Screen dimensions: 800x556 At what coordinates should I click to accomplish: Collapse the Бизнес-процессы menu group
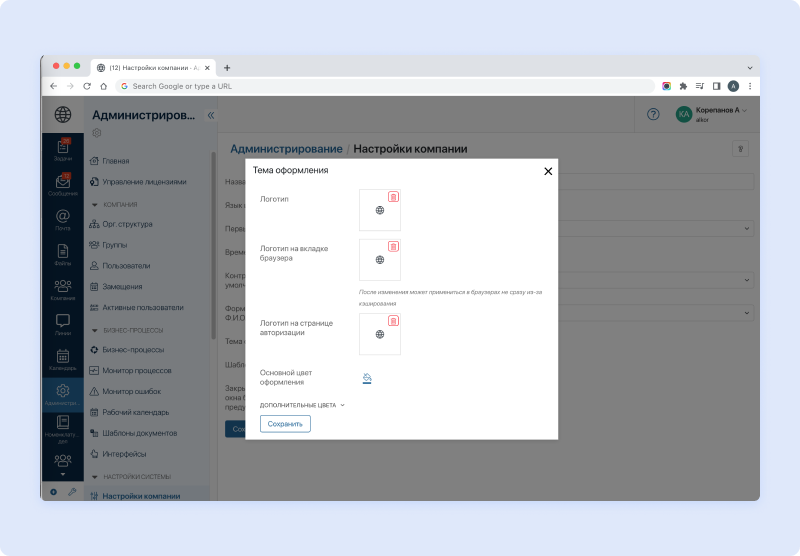(94, 330)
